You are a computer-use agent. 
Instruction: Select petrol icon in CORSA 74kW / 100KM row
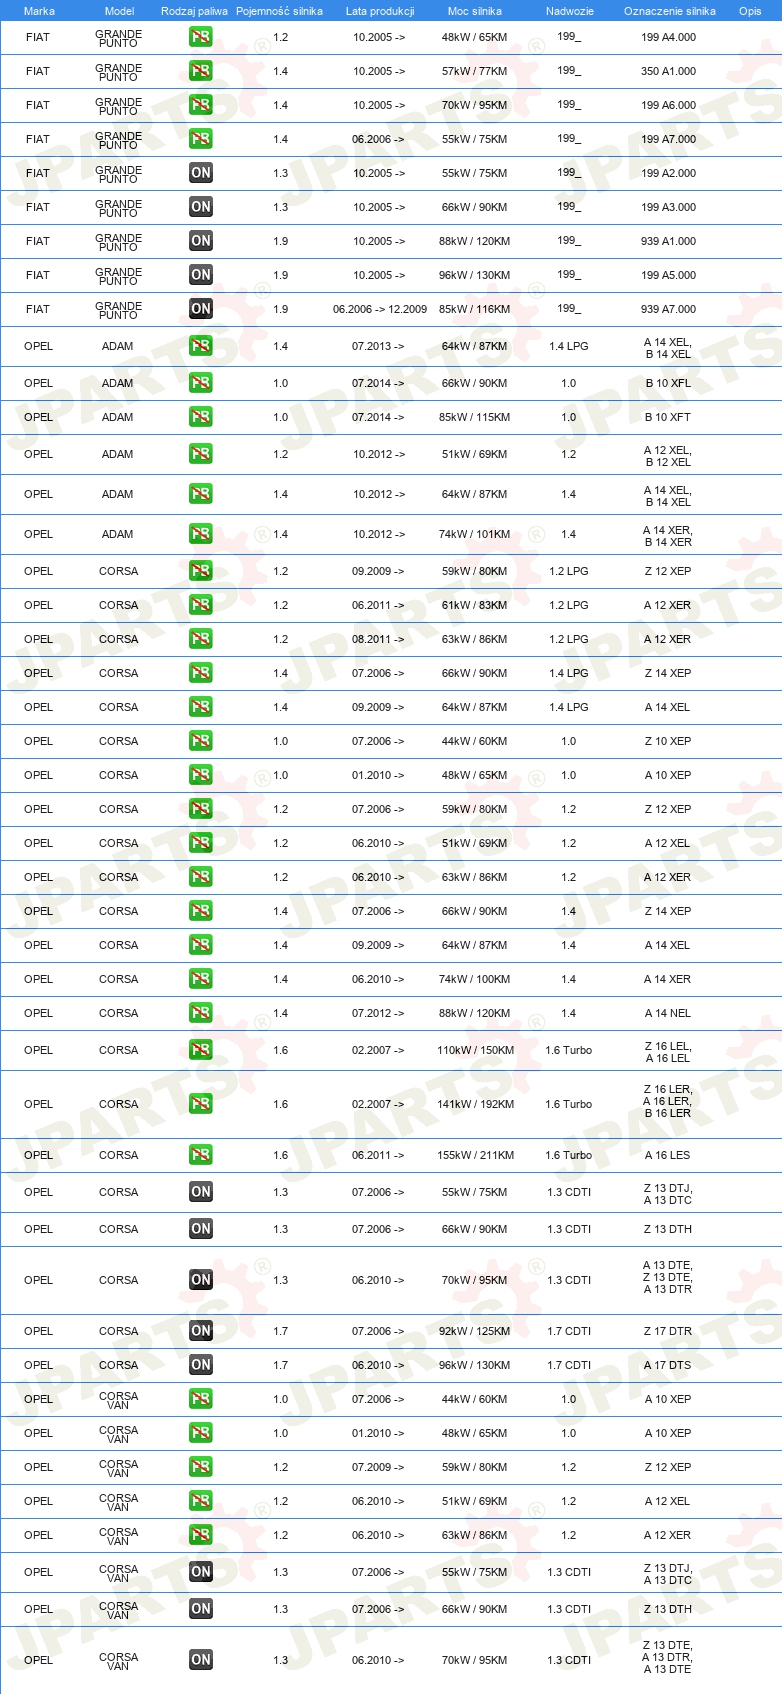[201, 979]
